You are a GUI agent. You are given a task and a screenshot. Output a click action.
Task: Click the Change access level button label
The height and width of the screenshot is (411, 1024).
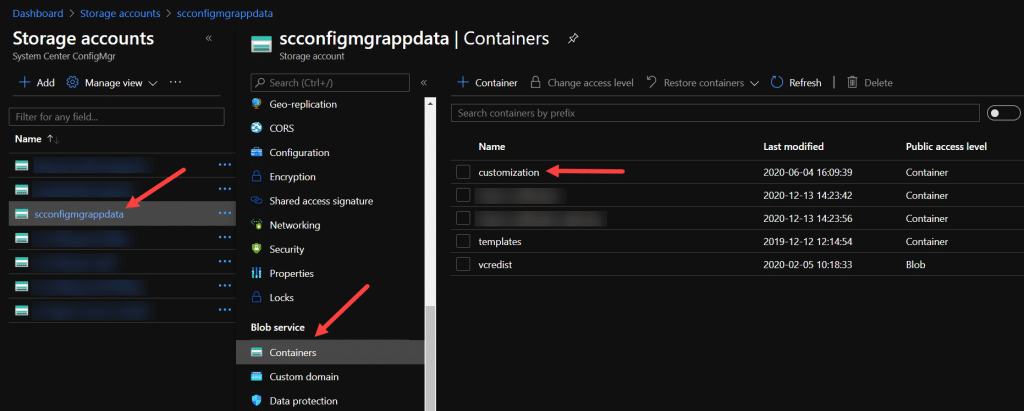[590, 83]
